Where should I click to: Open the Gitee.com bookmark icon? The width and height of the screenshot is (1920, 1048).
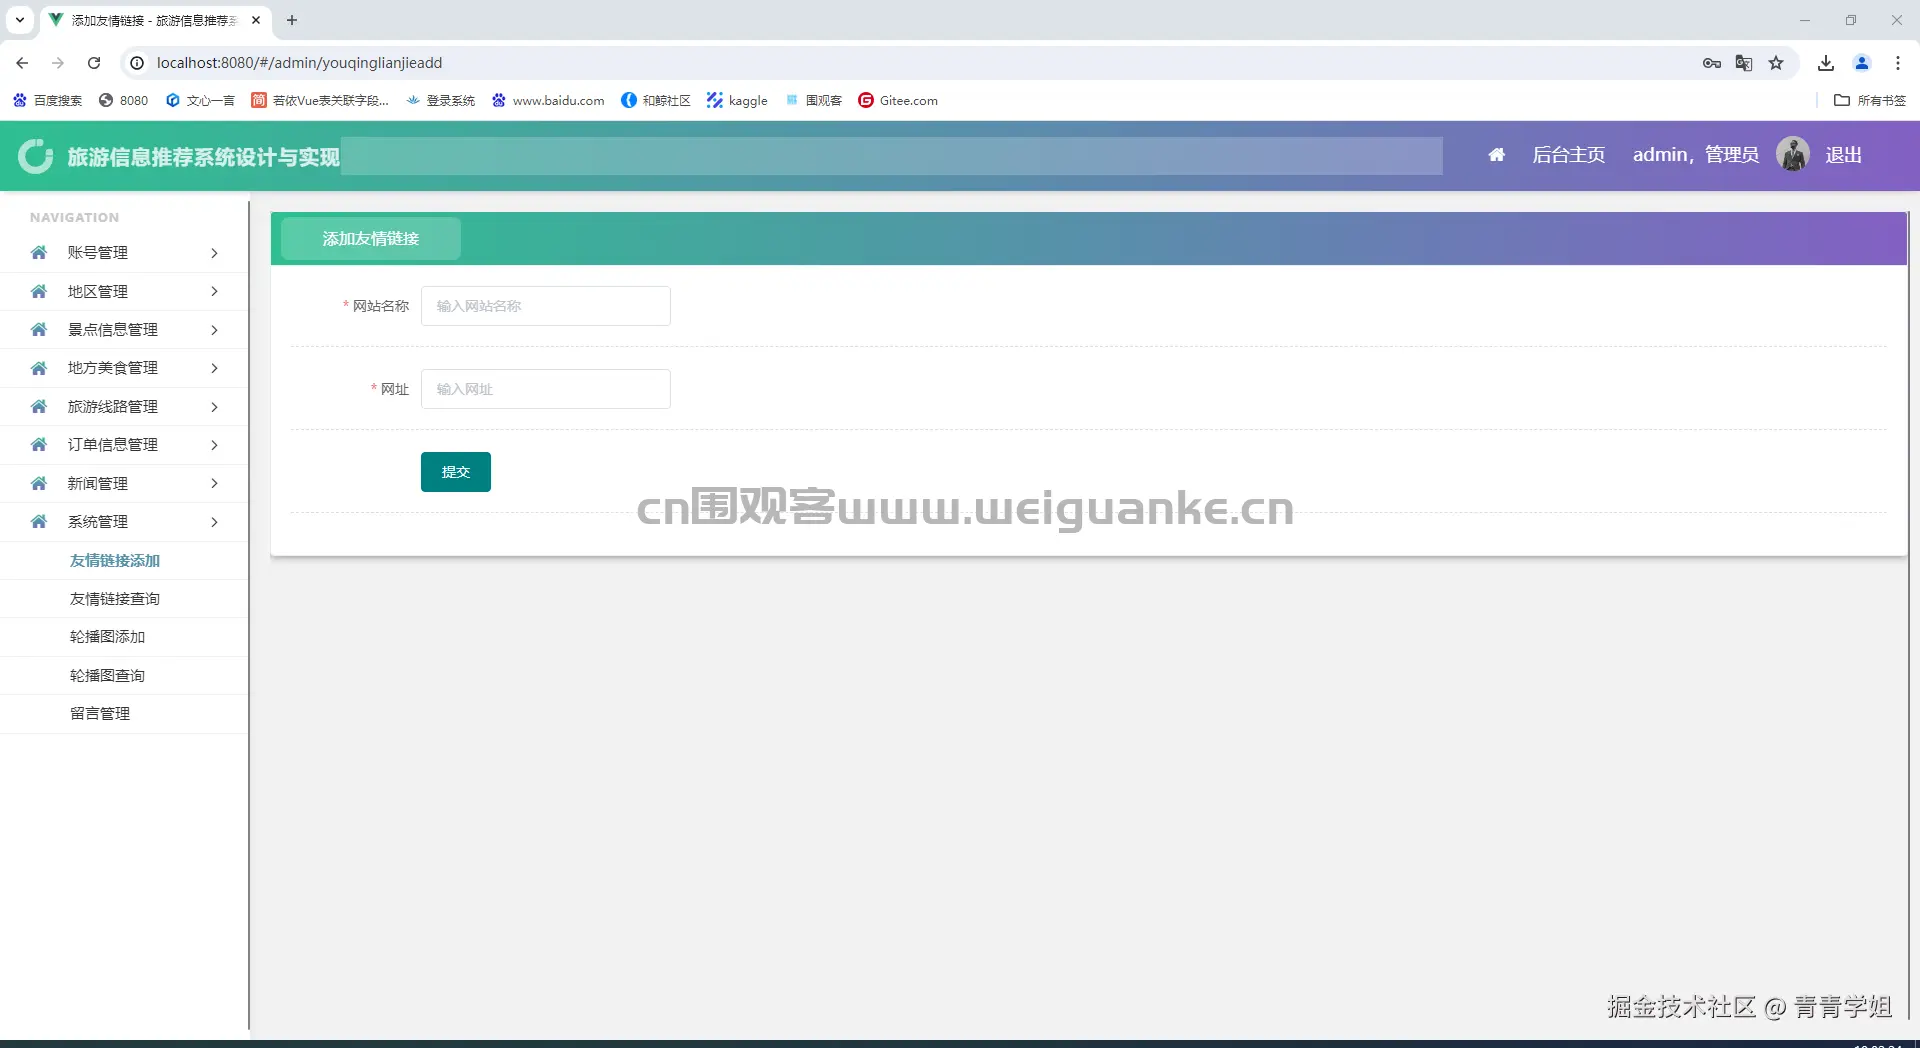tap(866, 100)
